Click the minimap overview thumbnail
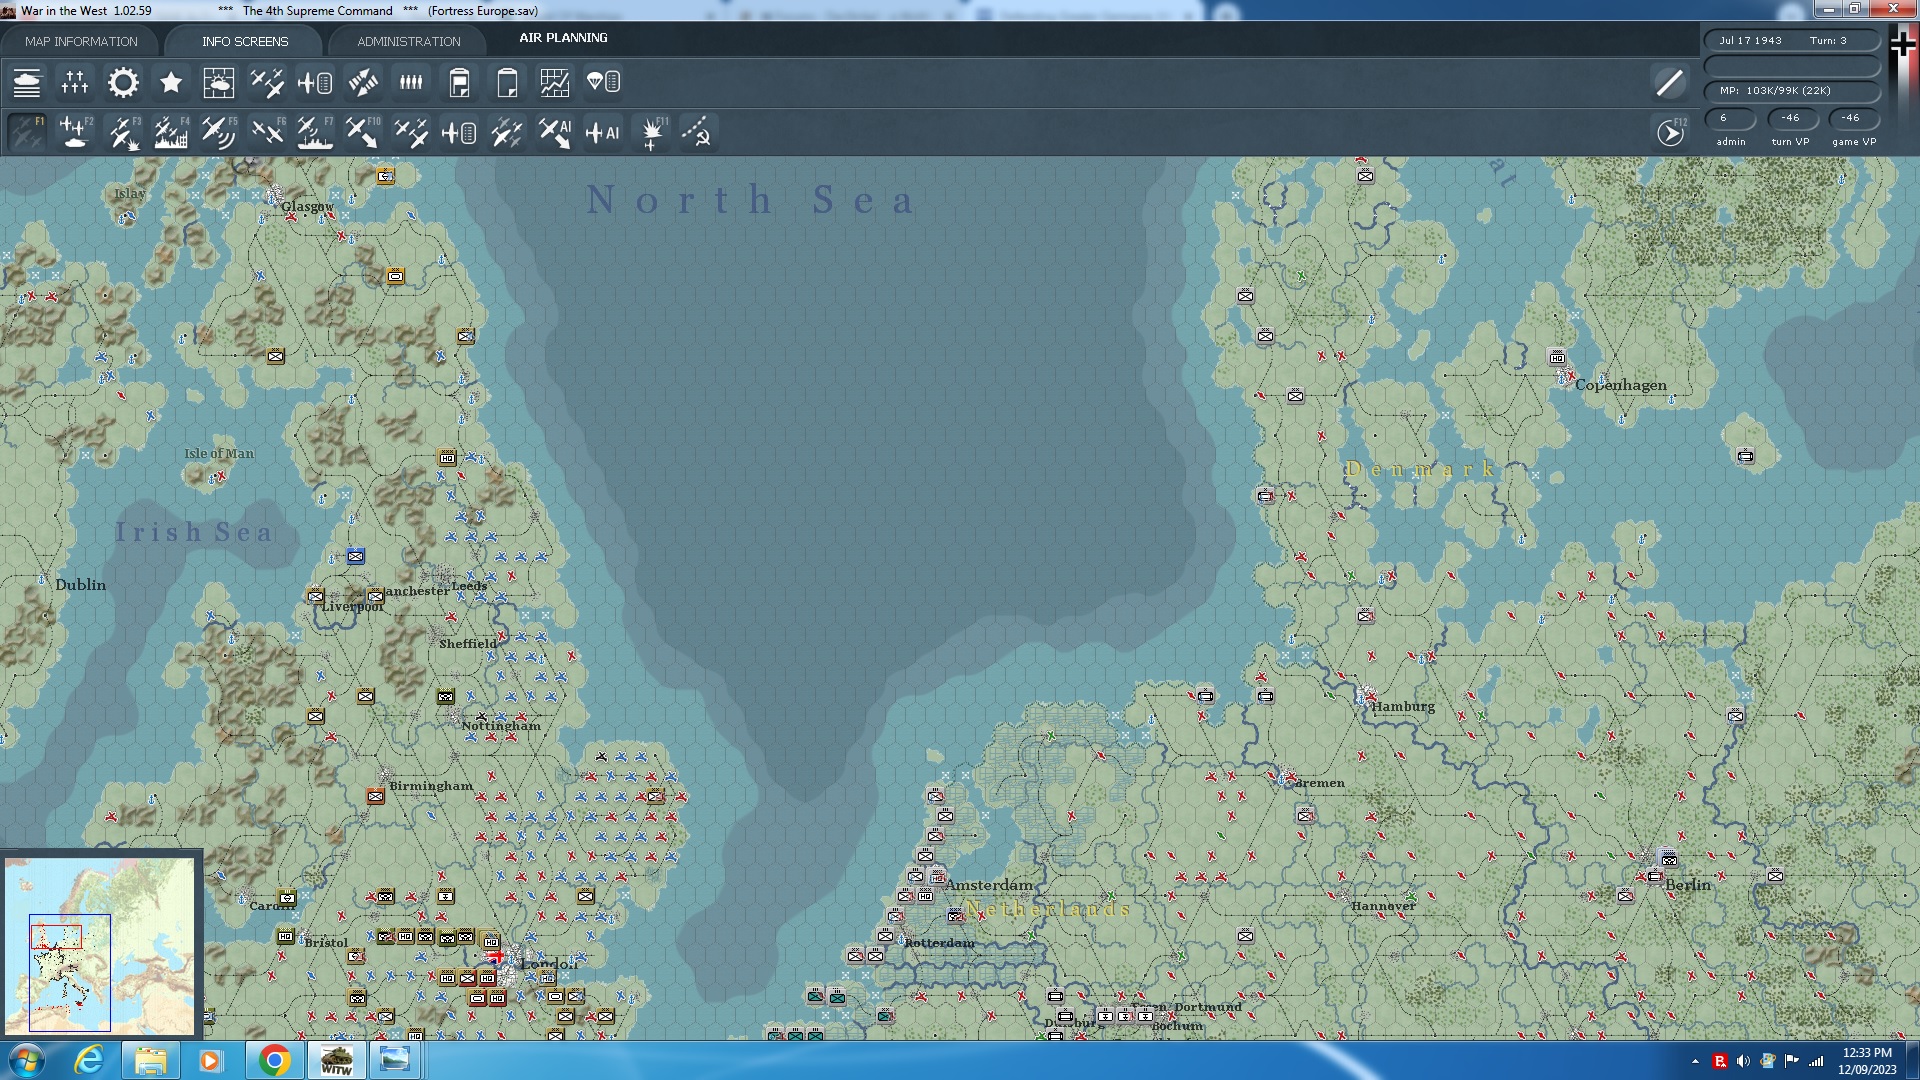Viewport: 1920px width, 1080px height. coord(100,945)
